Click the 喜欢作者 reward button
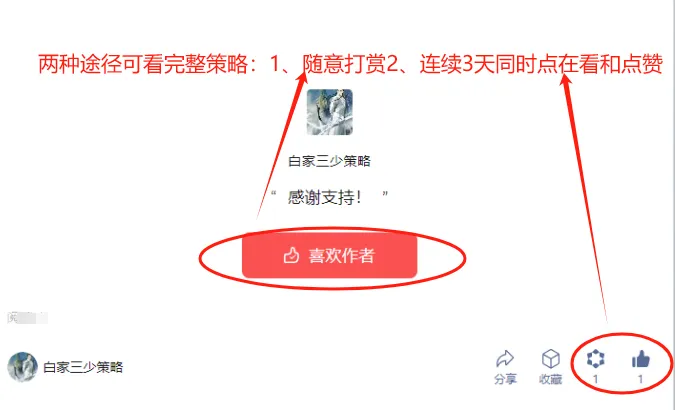This screenshot has height=410, width=675. point(329,255)
